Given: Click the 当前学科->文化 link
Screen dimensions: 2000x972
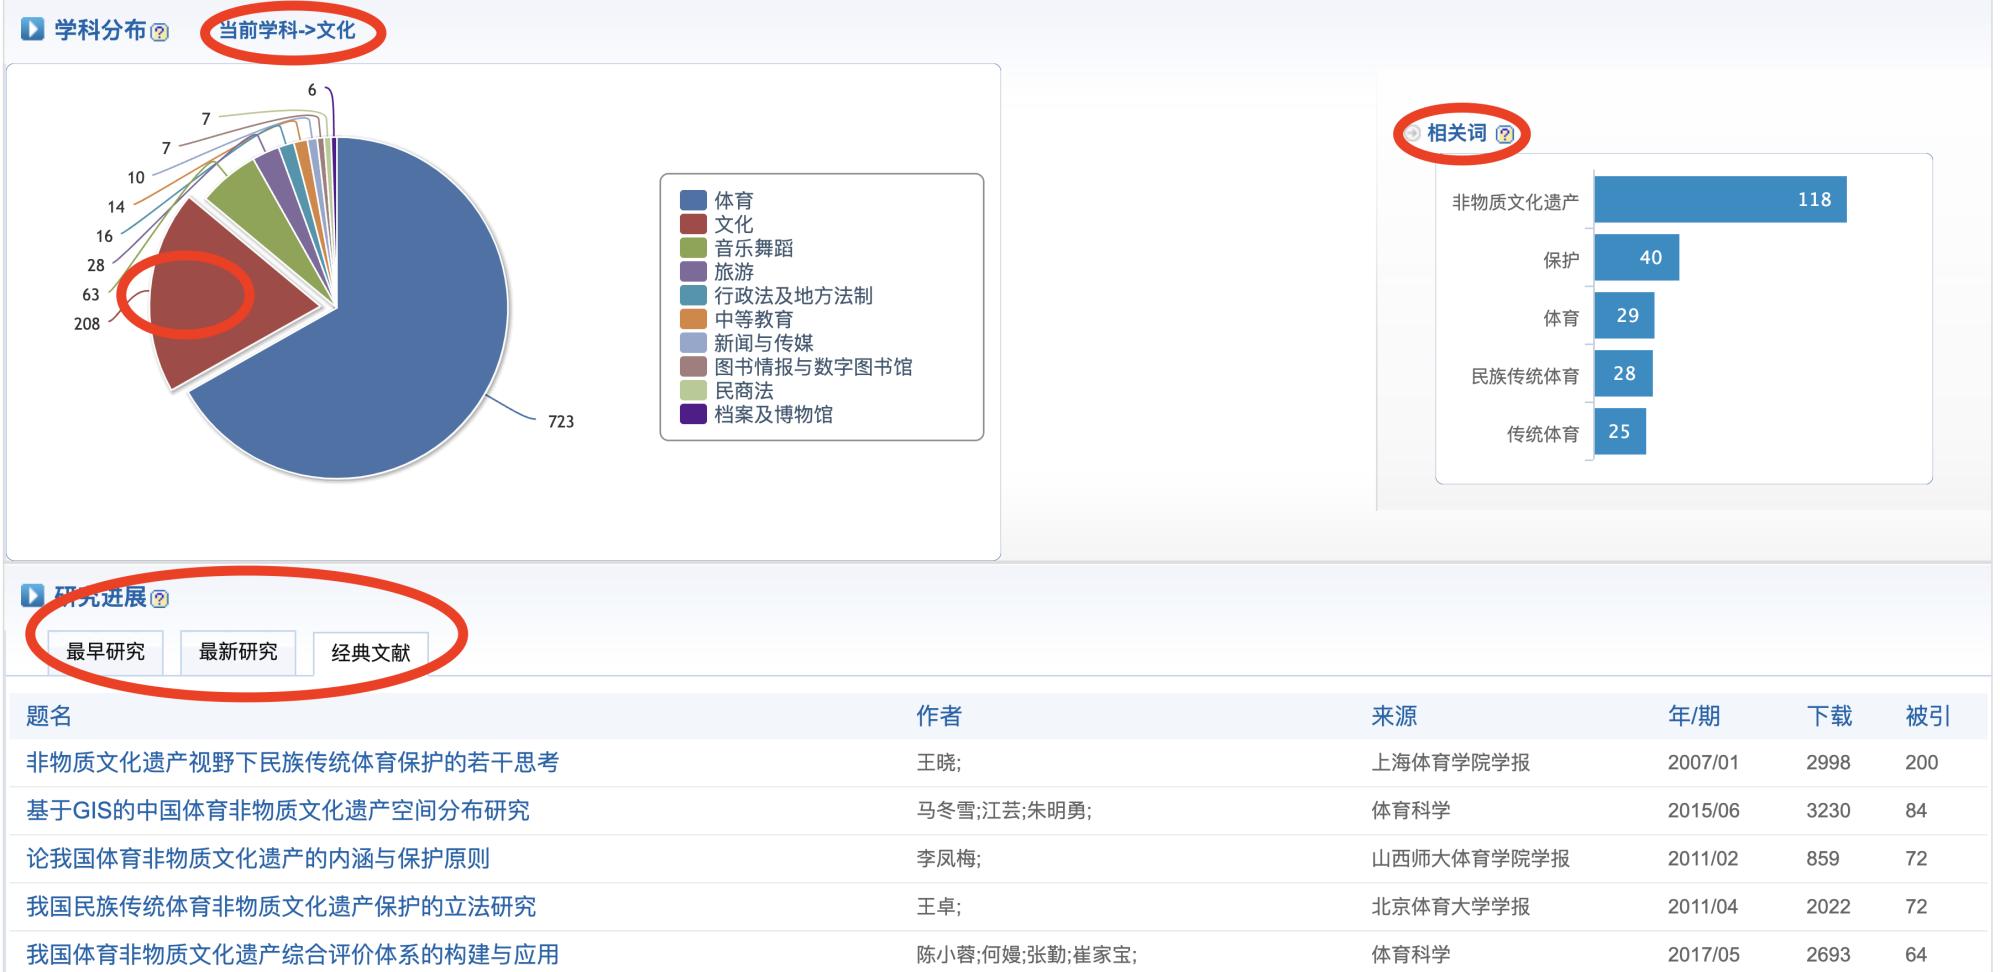Looking at the screenshot, I should pyautogui.click(x=287, y=30).
